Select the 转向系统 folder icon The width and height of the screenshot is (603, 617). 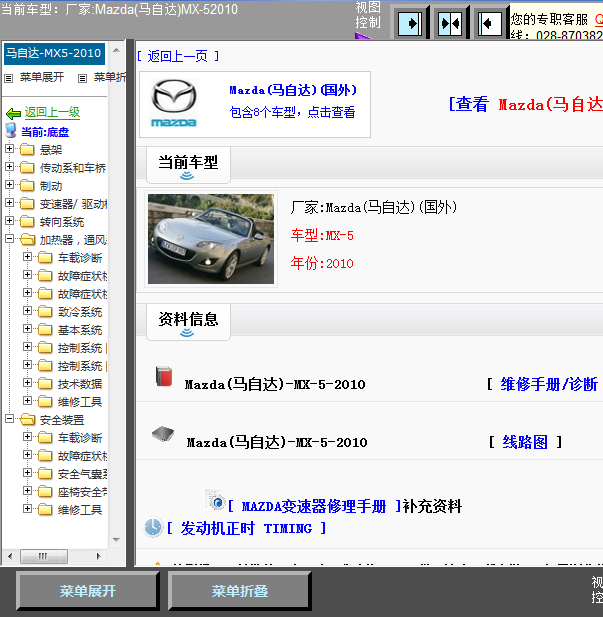(27, 222)
